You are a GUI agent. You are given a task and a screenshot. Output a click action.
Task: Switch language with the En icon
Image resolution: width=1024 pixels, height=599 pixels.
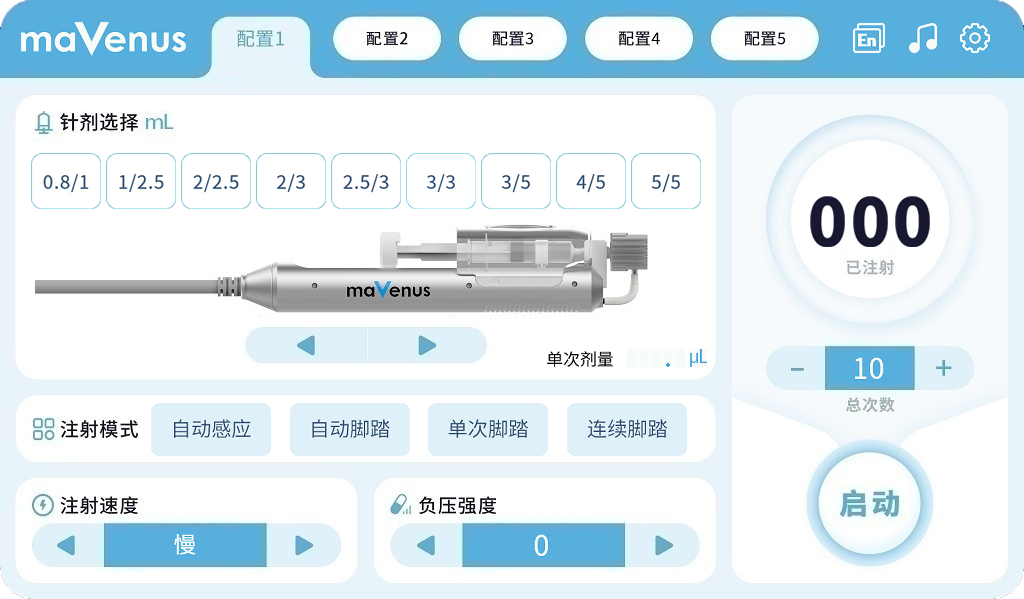coord(869,39)
